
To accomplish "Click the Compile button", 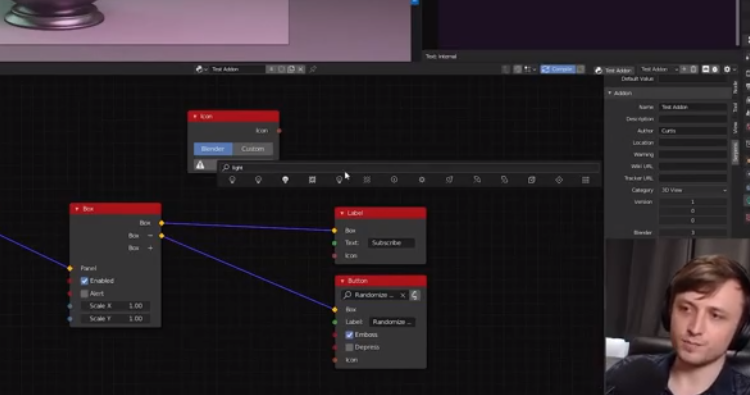I will tap(558, 69).
